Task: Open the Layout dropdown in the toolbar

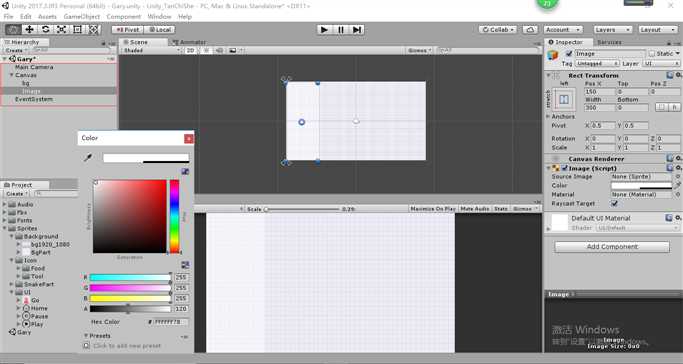Action: pos(658,30)
